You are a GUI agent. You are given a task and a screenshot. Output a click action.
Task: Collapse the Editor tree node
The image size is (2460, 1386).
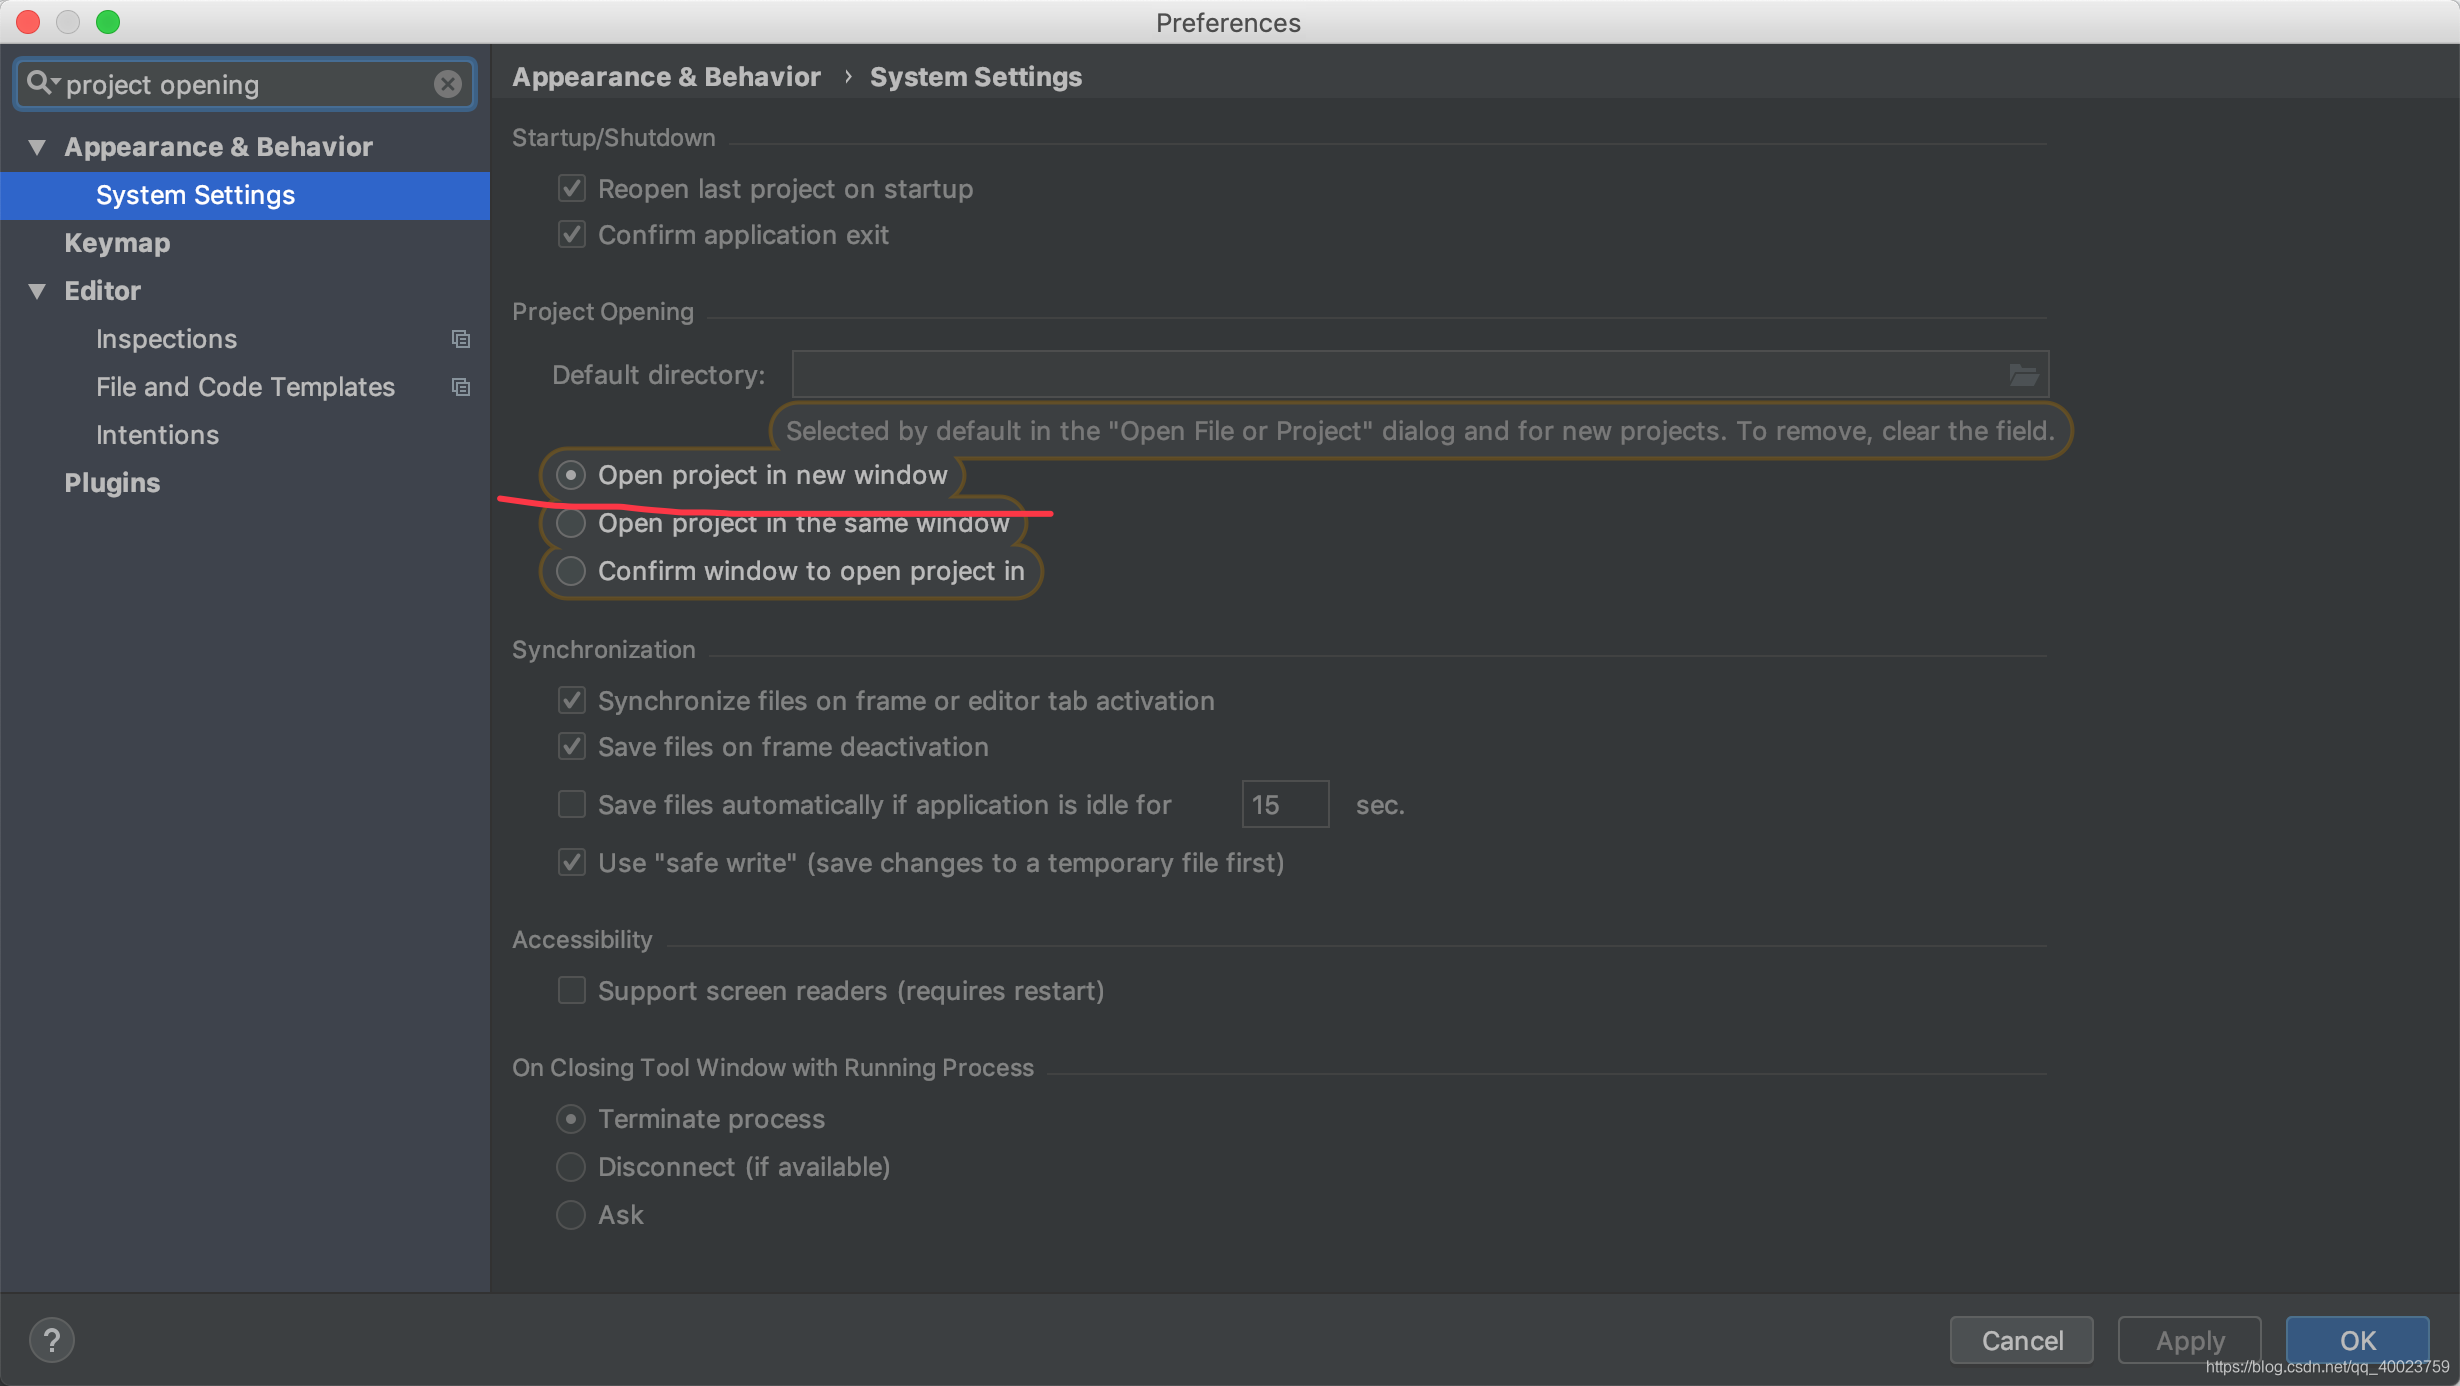37,291
